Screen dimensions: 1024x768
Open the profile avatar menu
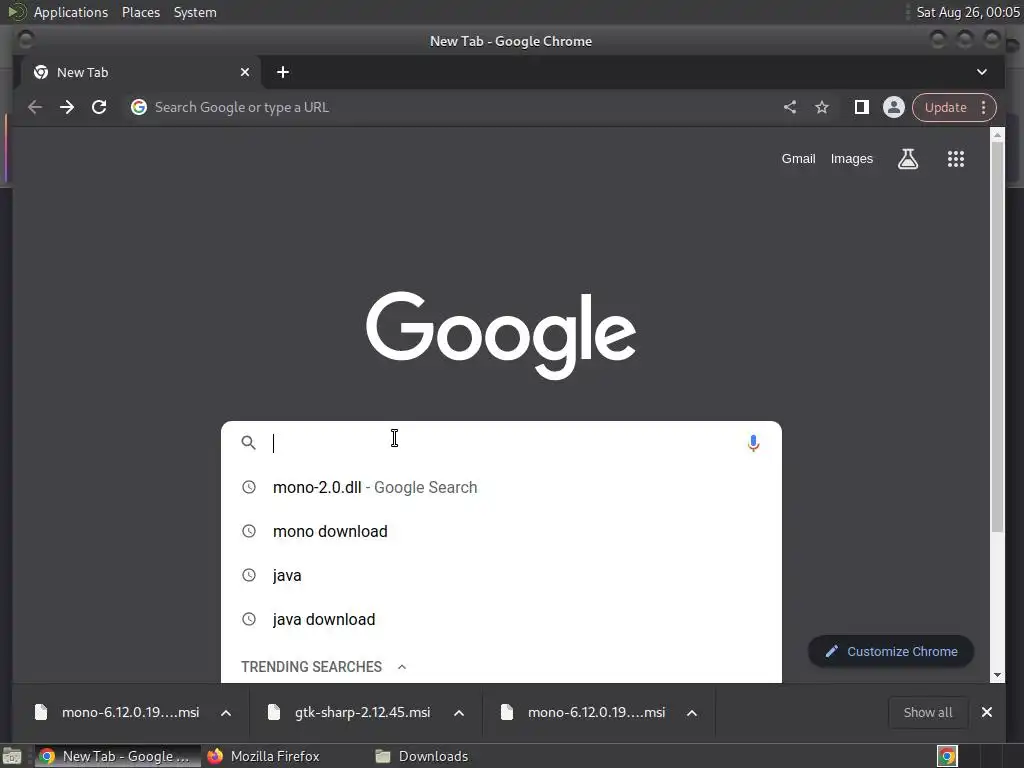pos(893,107)
